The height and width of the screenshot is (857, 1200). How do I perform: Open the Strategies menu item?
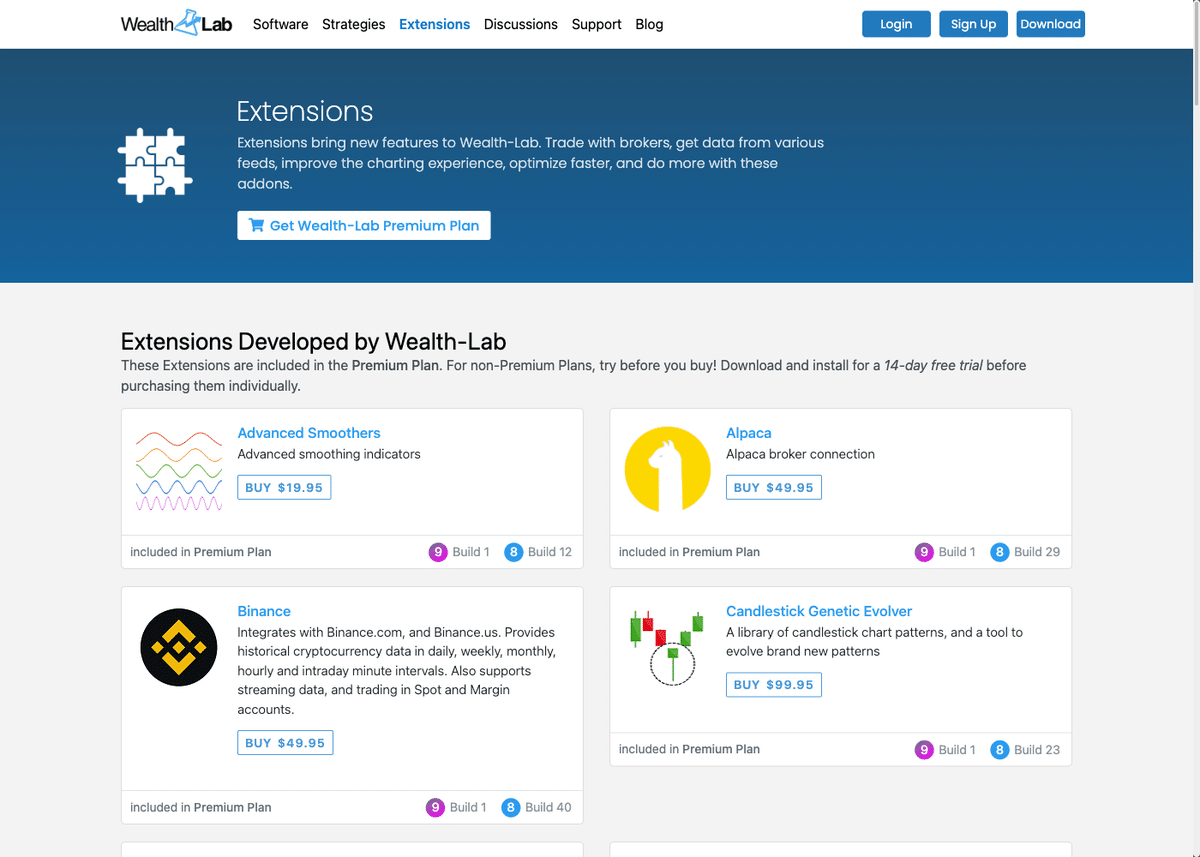[353, 24]
